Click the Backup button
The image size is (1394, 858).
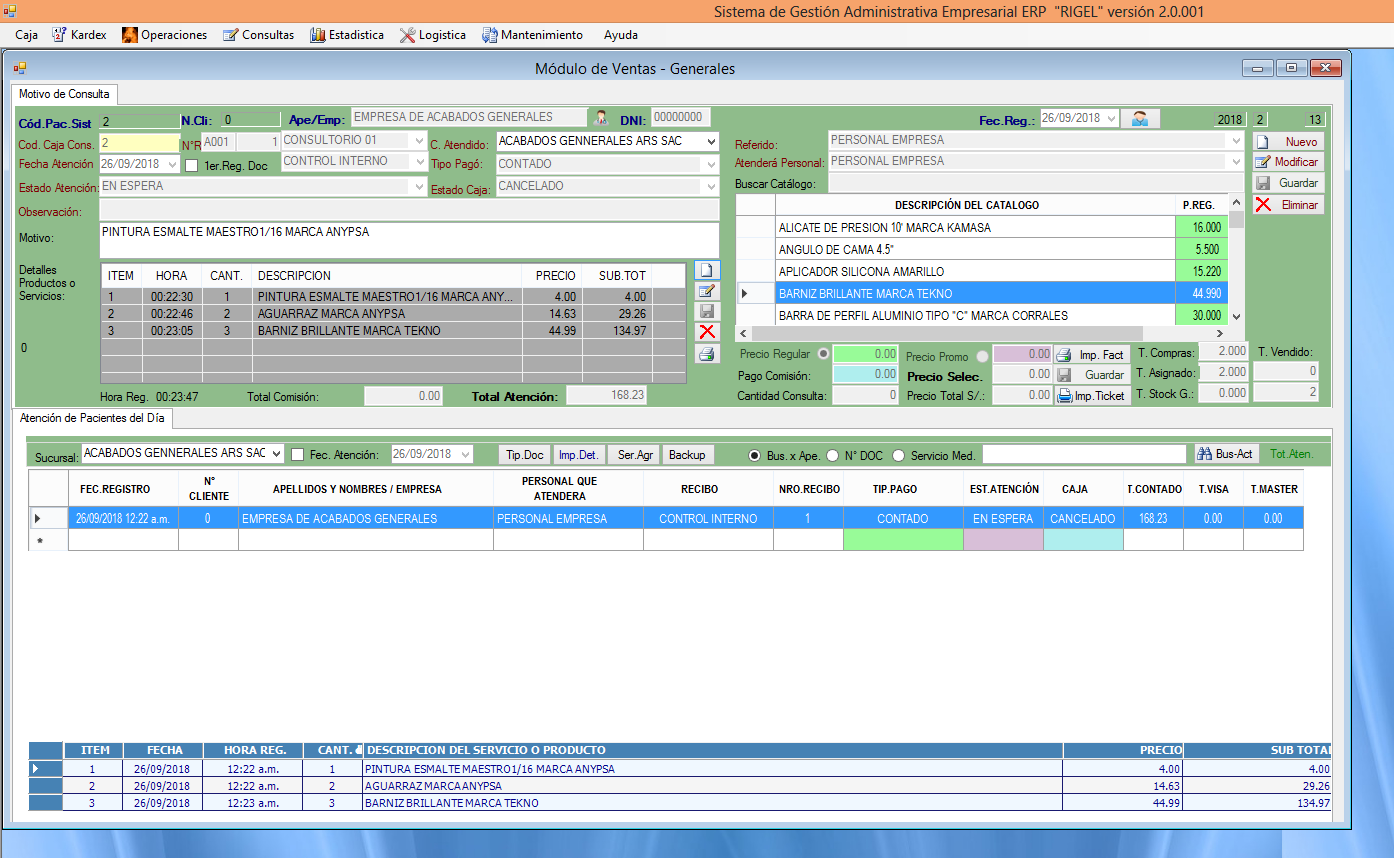(x=687, y=454)
